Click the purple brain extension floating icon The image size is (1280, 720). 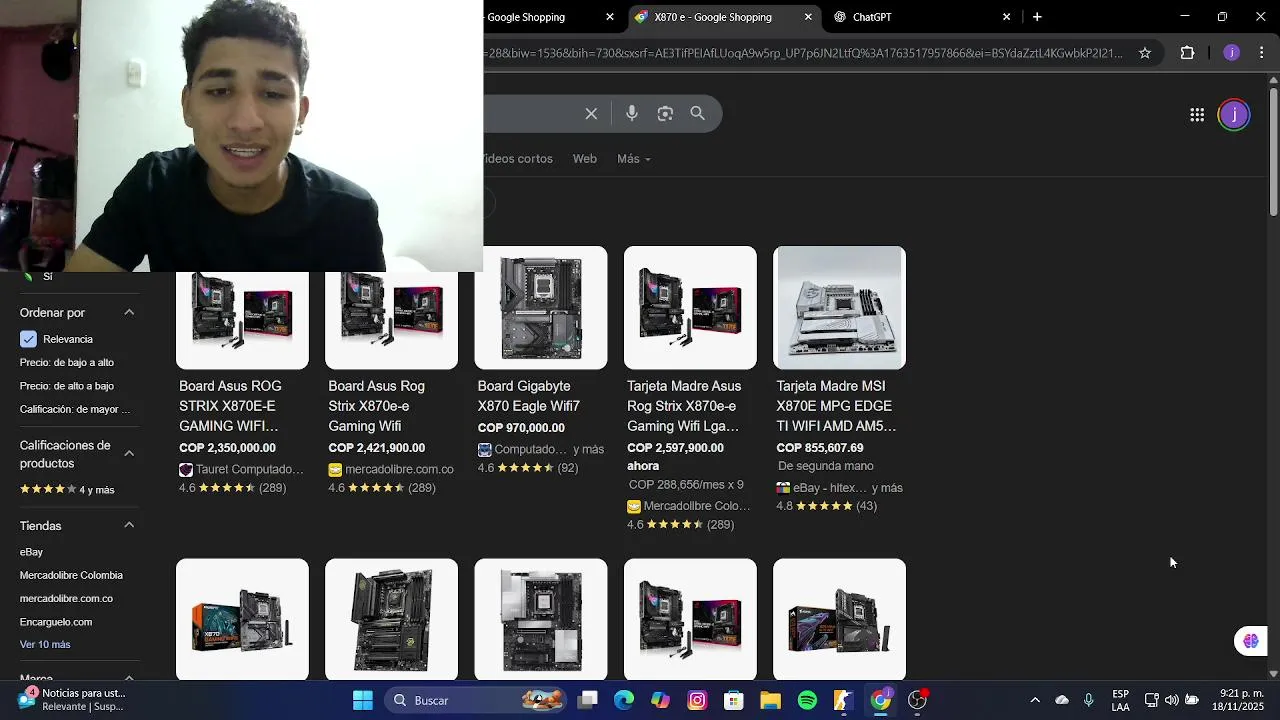click(x=1251, y=641)
